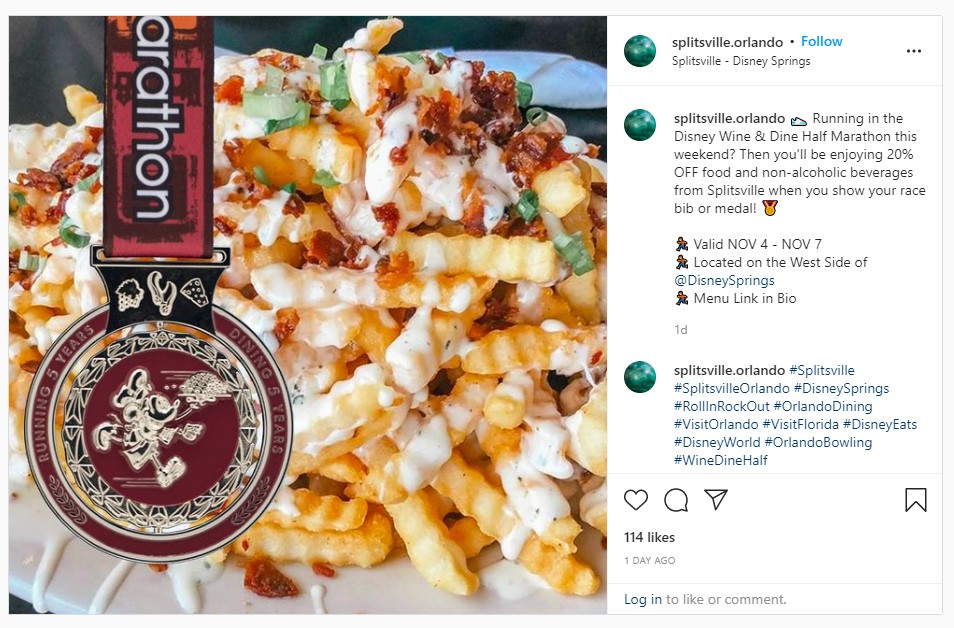Save the post with the bookmark icon
Image resolution: width=954 pixels, height=628 pixels.
point(916,500)
